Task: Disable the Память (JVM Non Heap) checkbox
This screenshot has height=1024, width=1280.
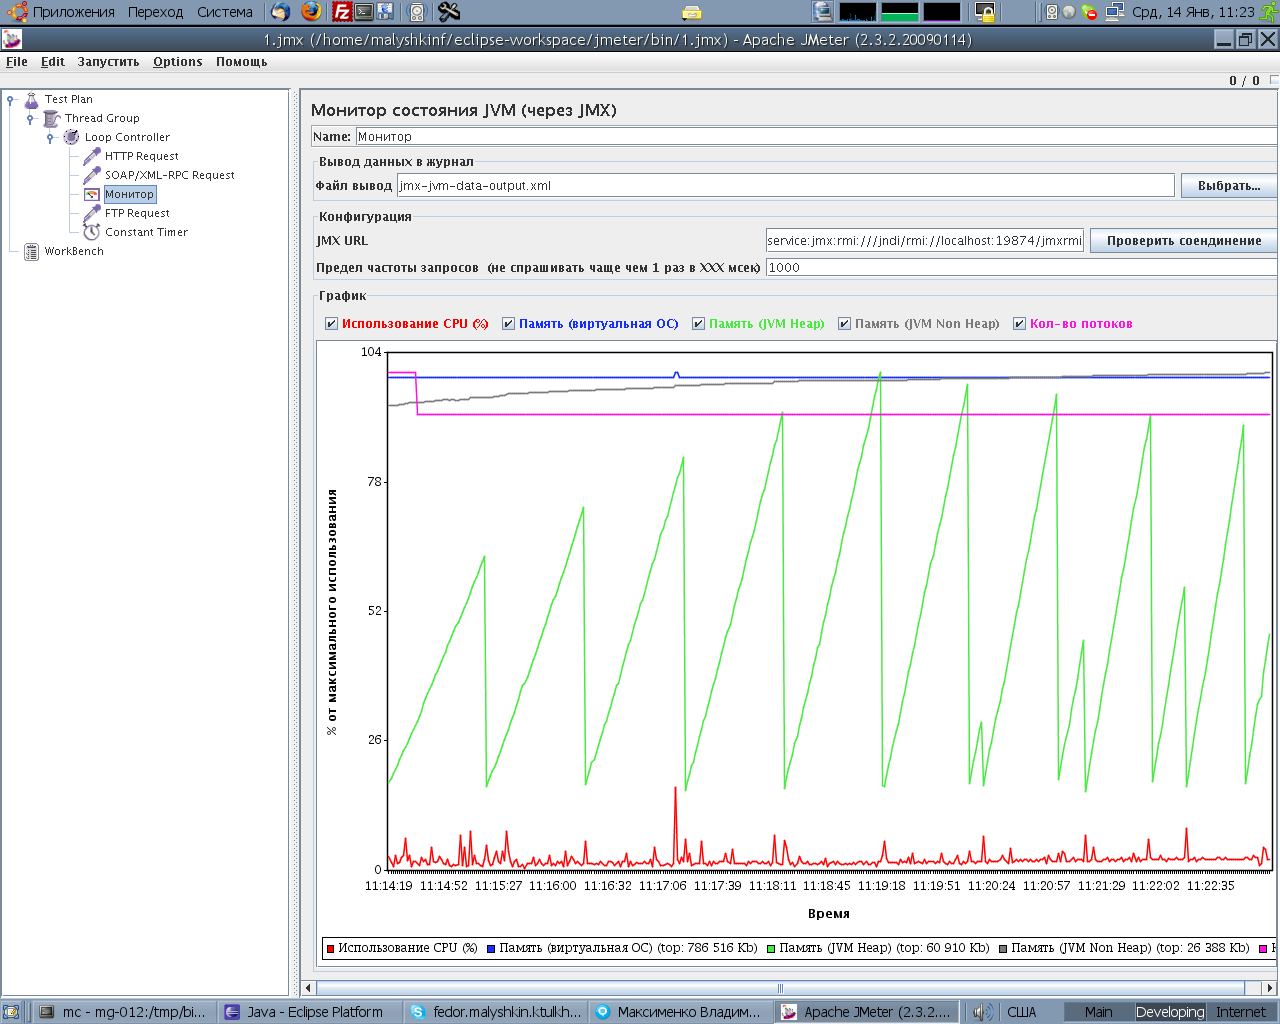Action: (845, 323)
